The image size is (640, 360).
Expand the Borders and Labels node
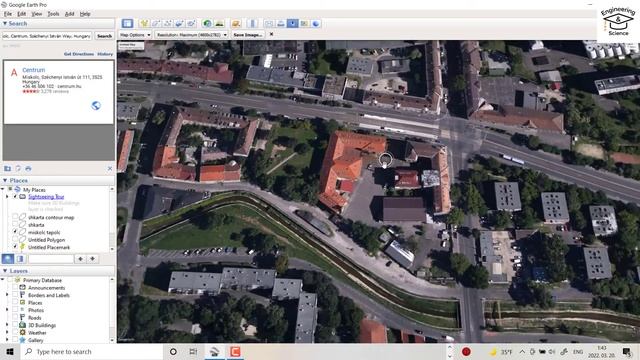(x=7, y=295)
